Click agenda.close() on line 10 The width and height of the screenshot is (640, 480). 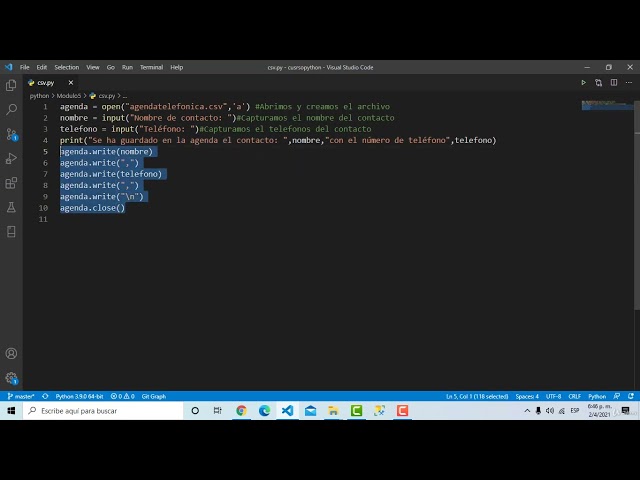[92, 208]
